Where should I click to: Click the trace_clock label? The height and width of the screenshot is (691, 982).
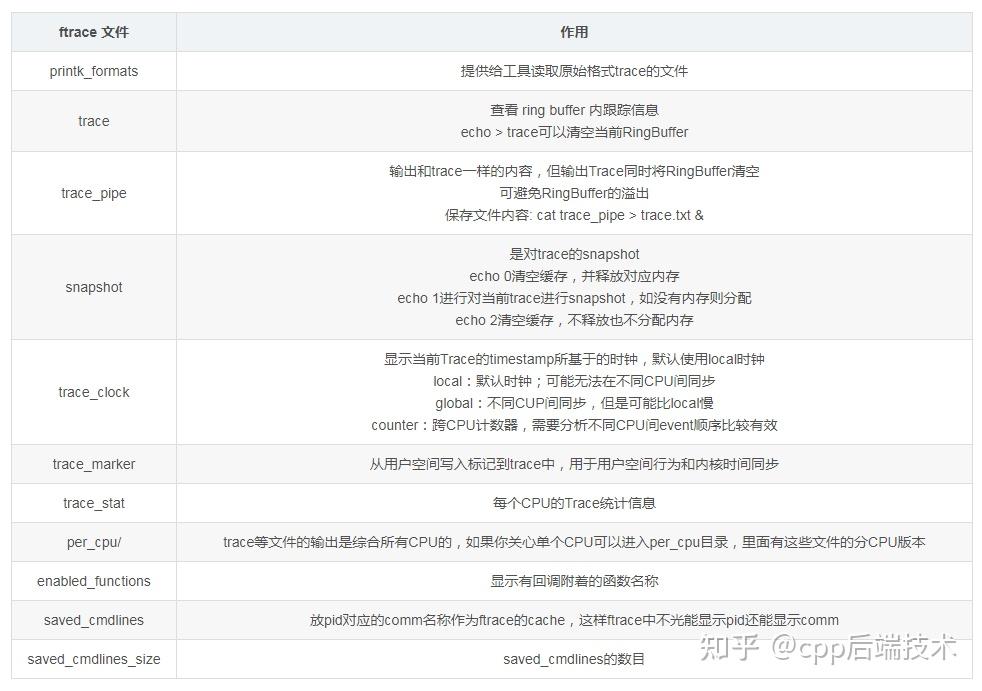pyautogui.click(x=93, y=392)
